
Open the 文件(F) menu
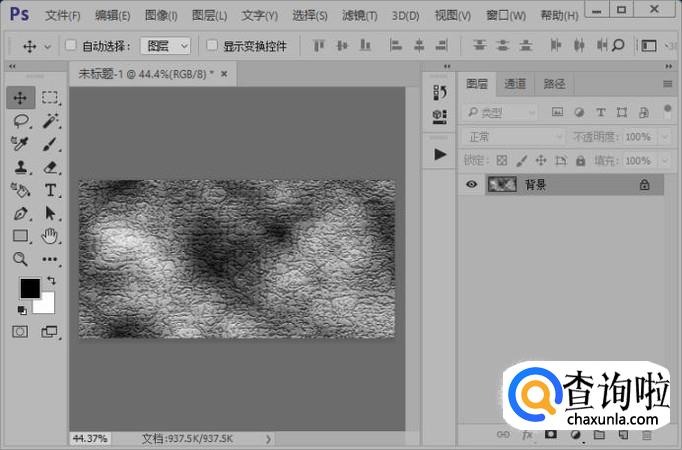tap(63, 16)
